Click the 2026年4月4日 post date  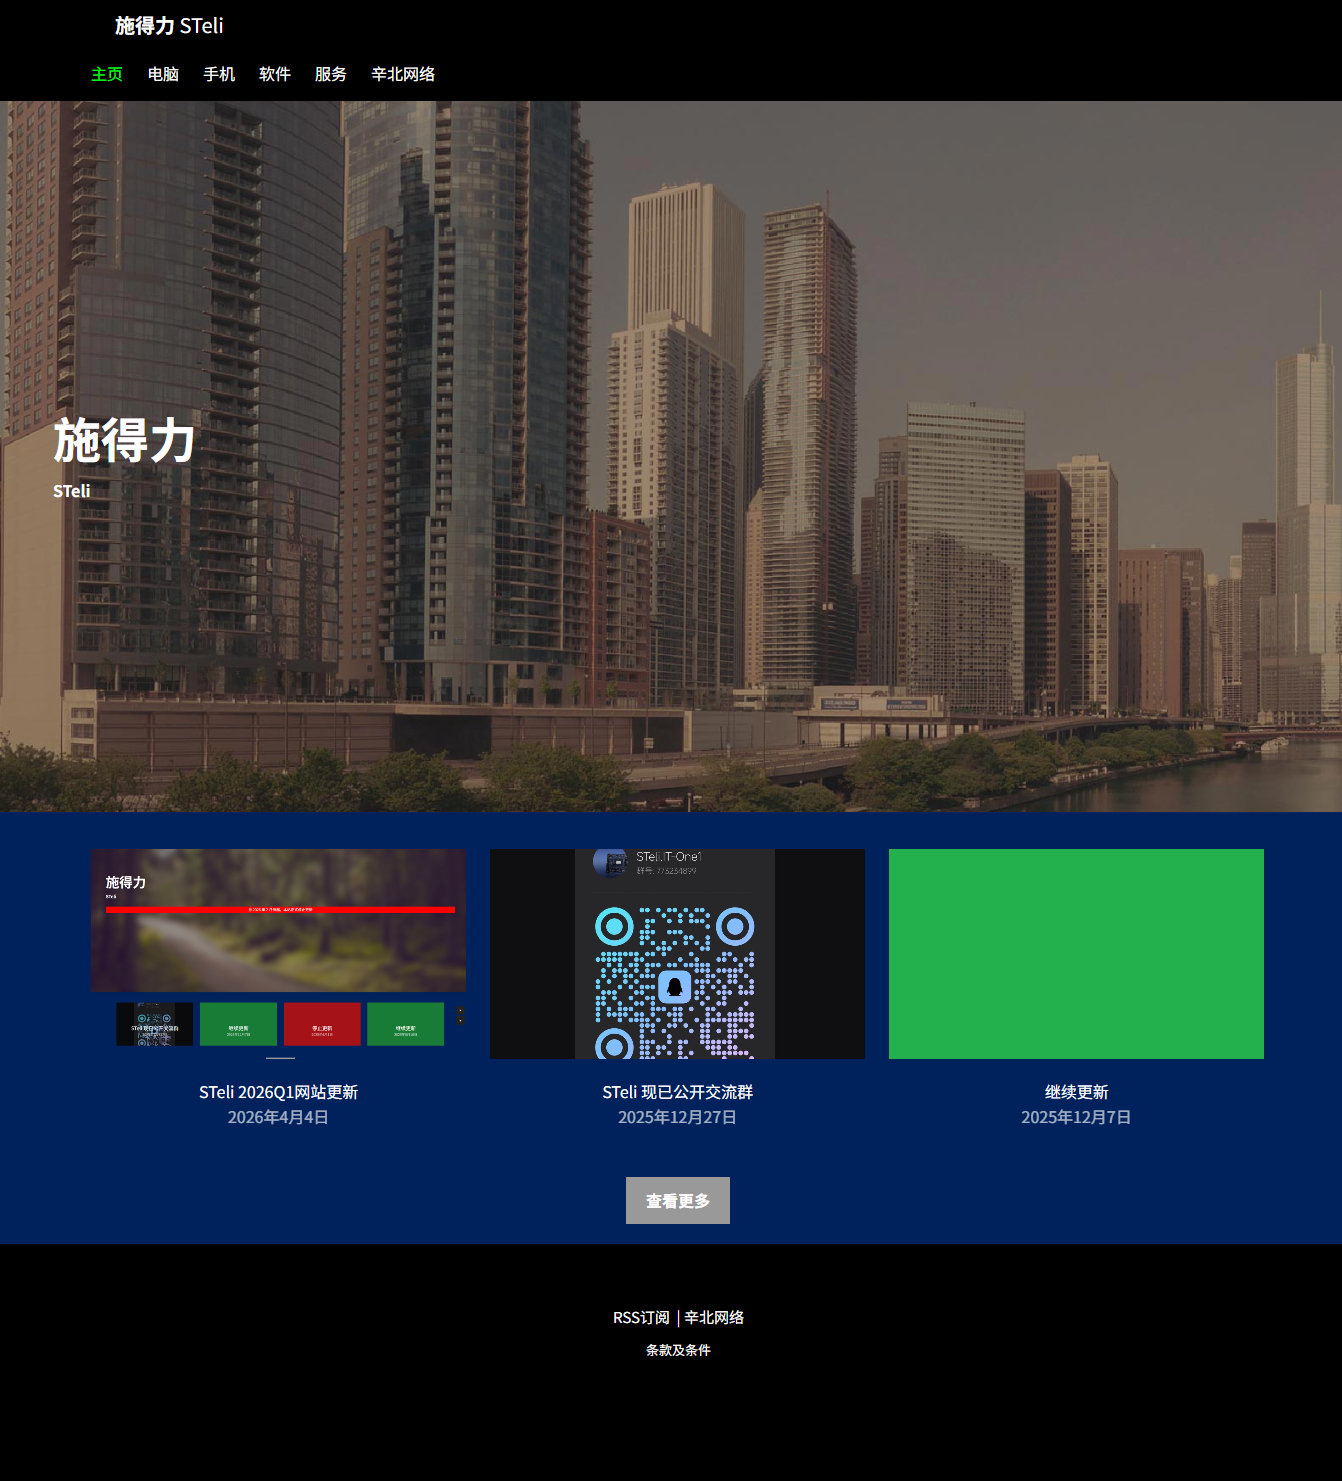pos(278,1117)
